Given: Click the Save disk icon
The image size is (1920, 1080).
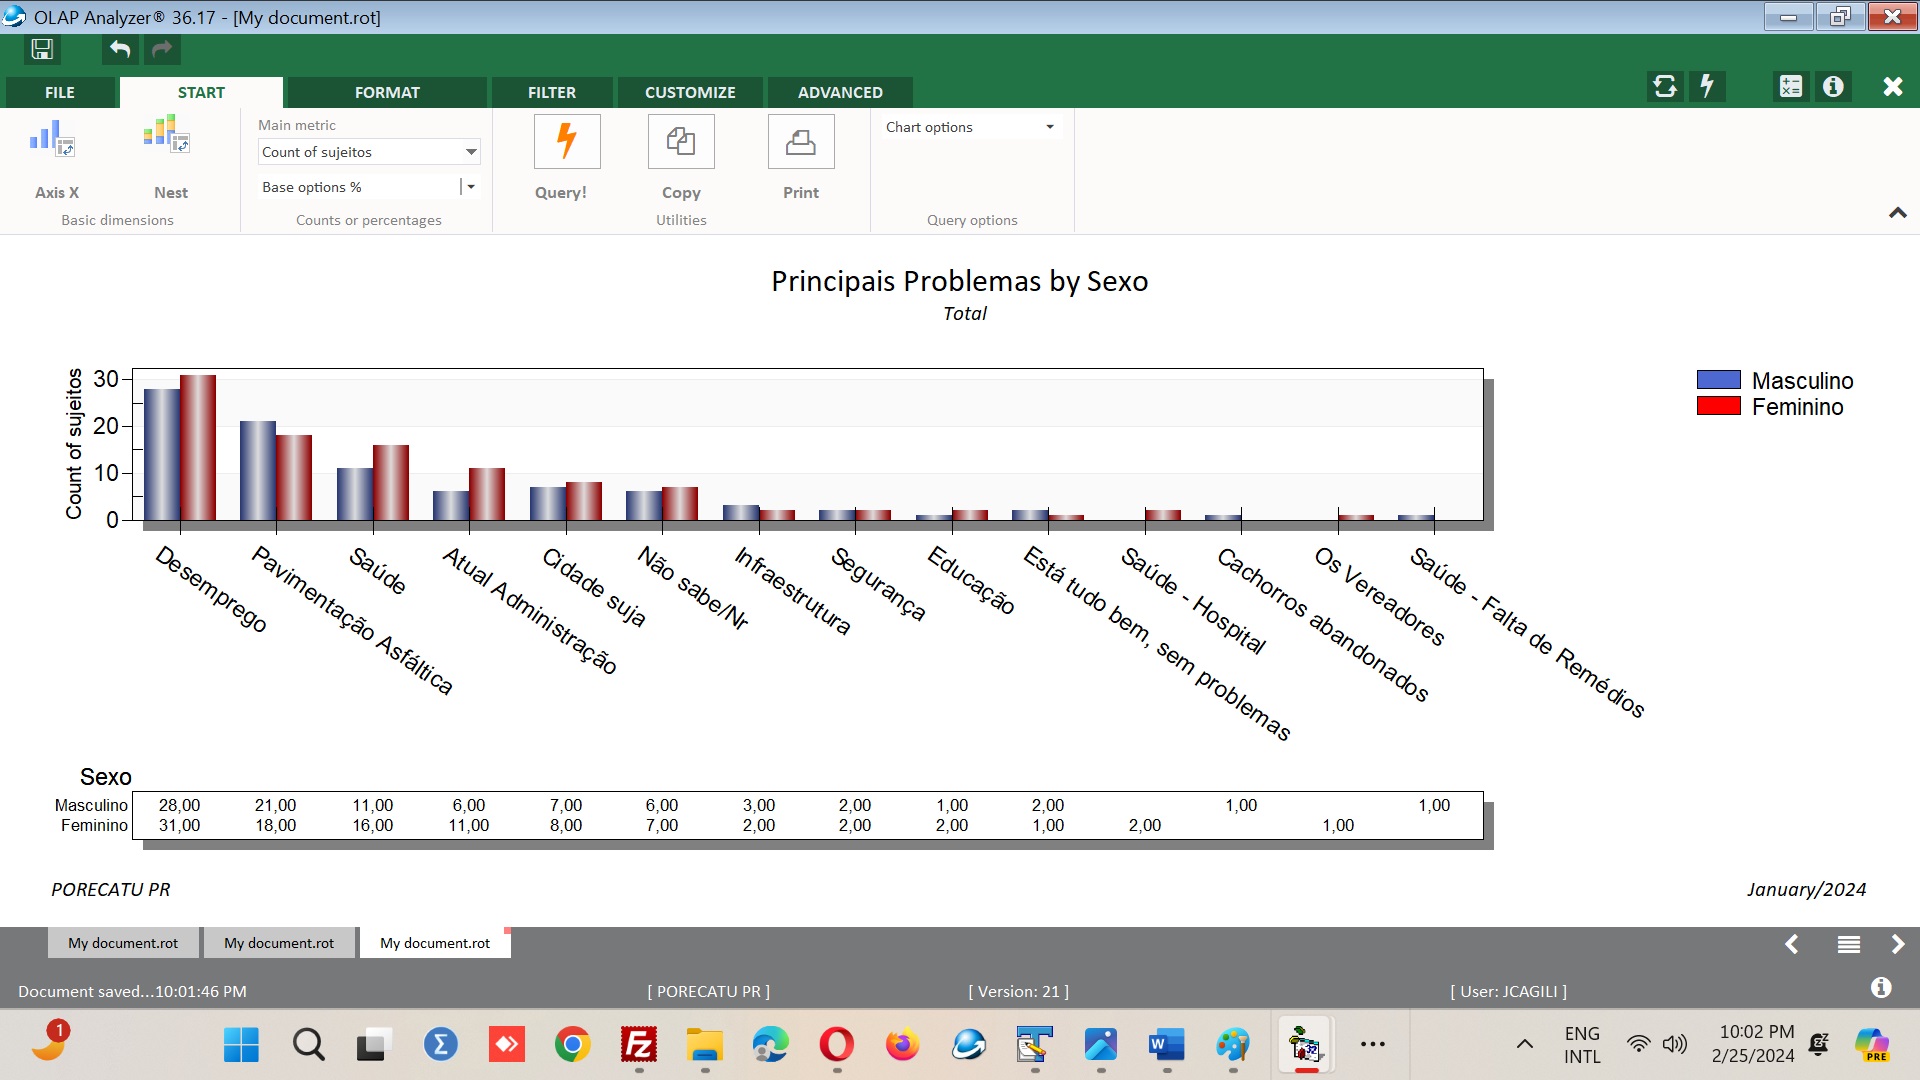Looking at the screenshot, I should [x=42, y=49].
